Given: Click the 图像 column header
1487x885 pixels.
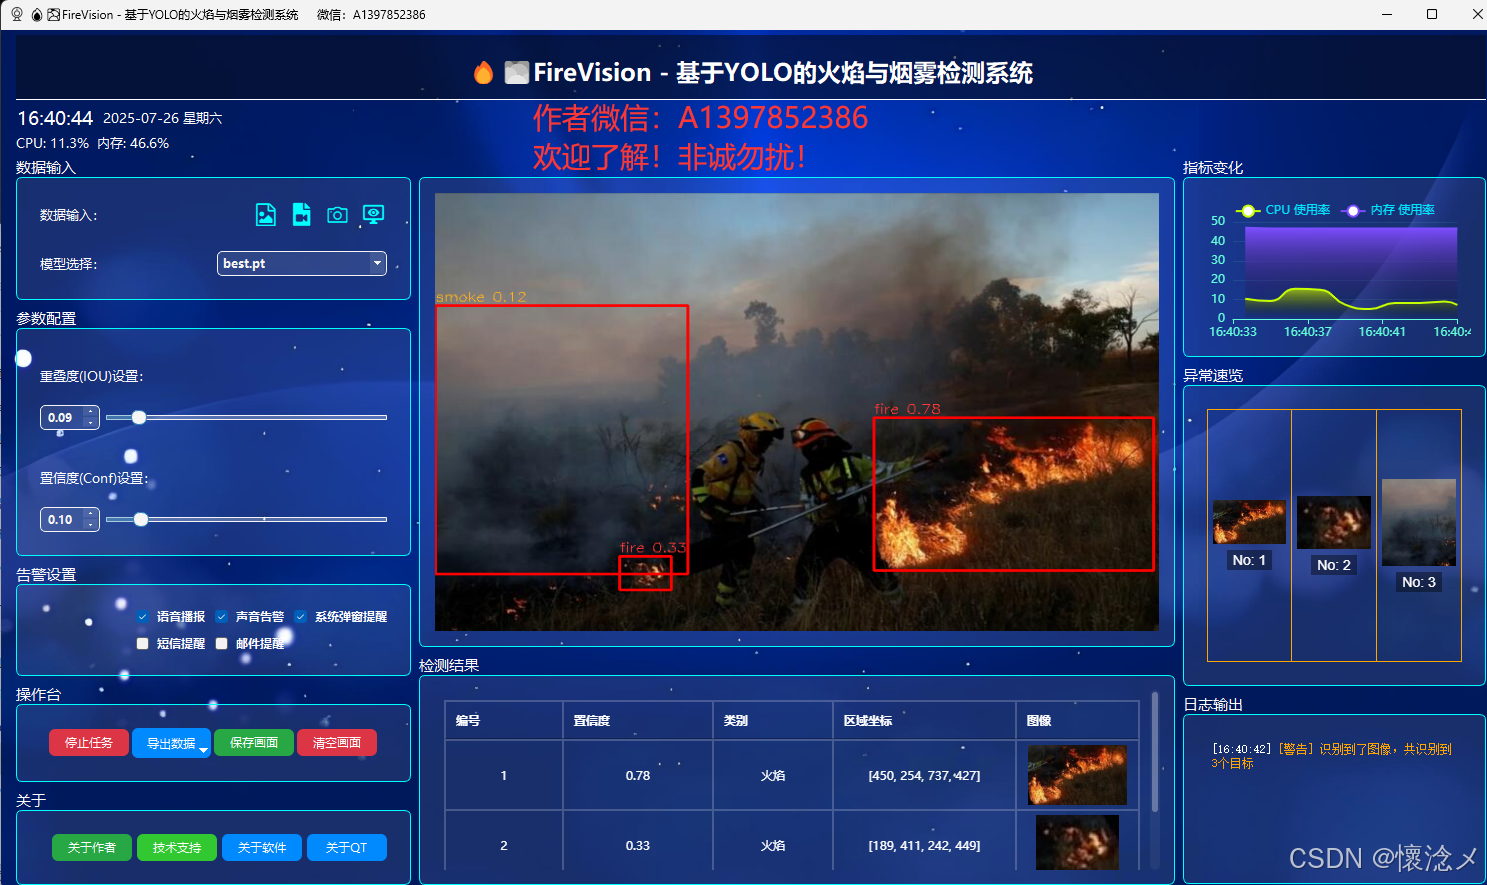Looking at the screenshot, I should (x=1078, y=720).
